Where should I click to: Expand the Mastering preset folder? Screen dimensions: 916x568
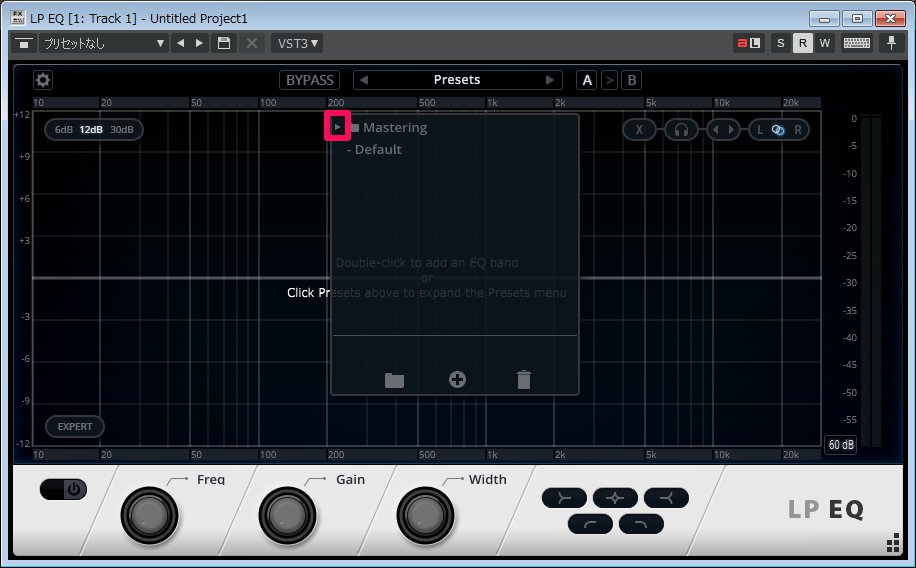338,127
